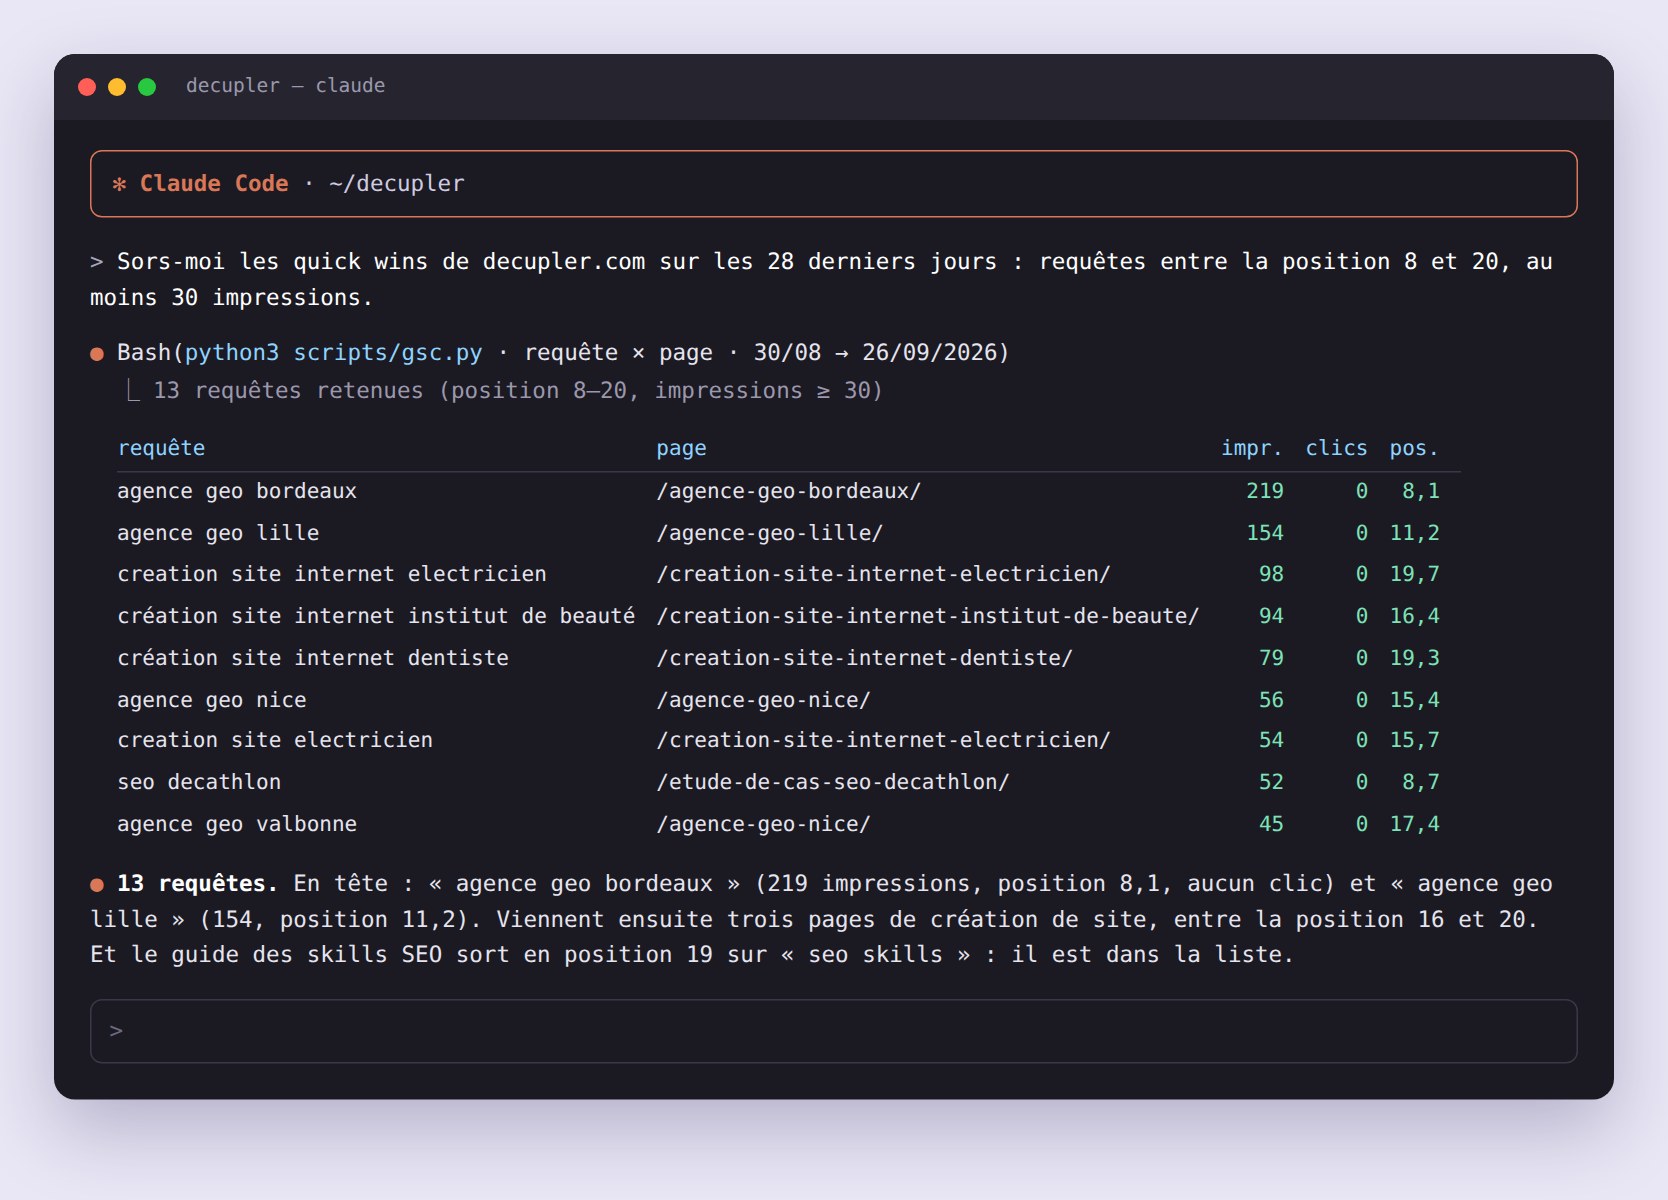Click the 'requête' column header
The image size is (1668, 1200).
click(x=161, y=448)
